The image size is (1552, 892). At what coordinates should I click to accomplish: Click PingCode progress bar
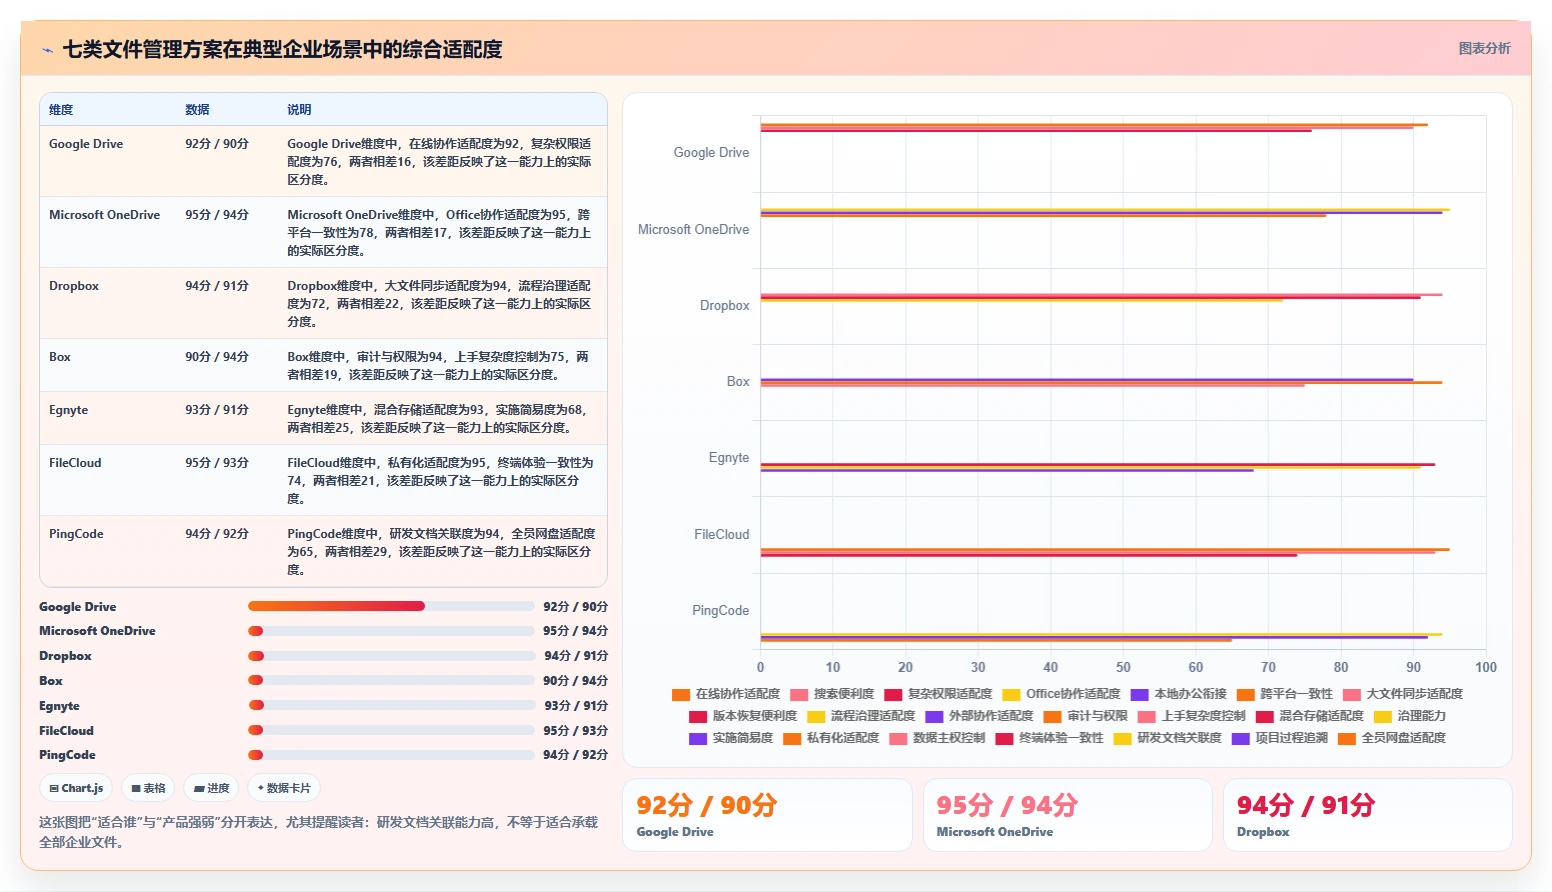tap(391, 755)
